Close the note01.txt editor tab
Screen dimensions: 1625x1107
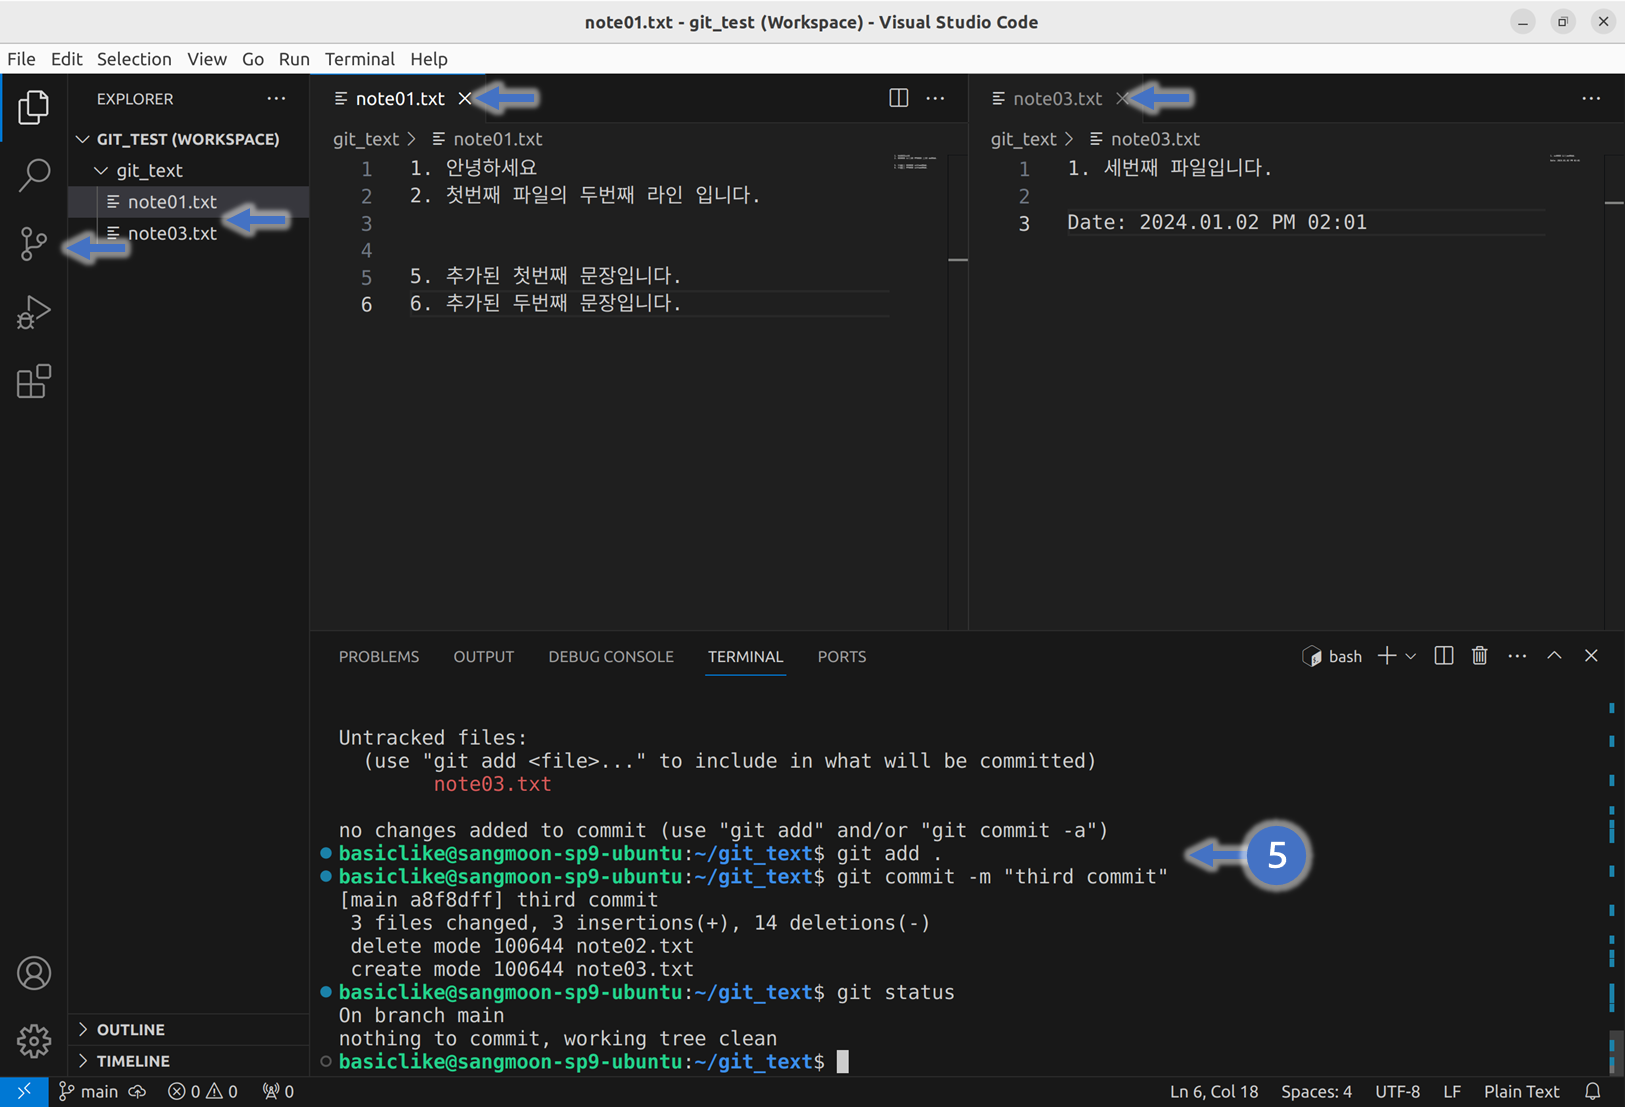(464, 98)
